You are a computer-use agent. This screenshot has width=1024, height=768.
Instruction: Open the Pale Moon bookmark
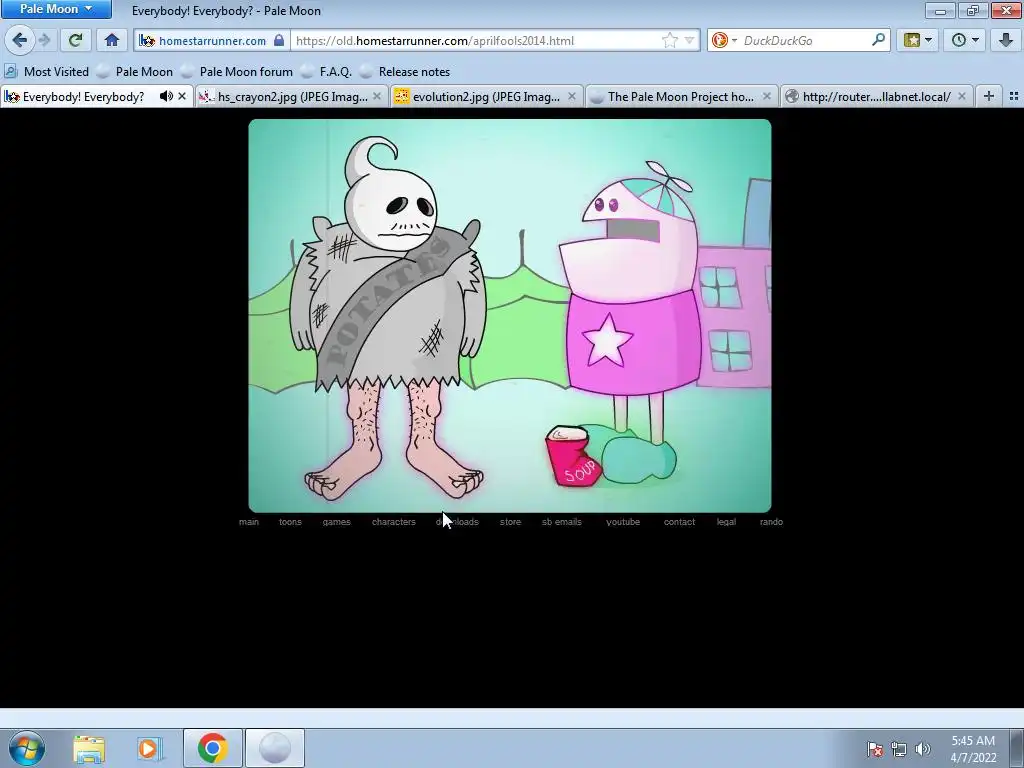(x=135, y=72)
